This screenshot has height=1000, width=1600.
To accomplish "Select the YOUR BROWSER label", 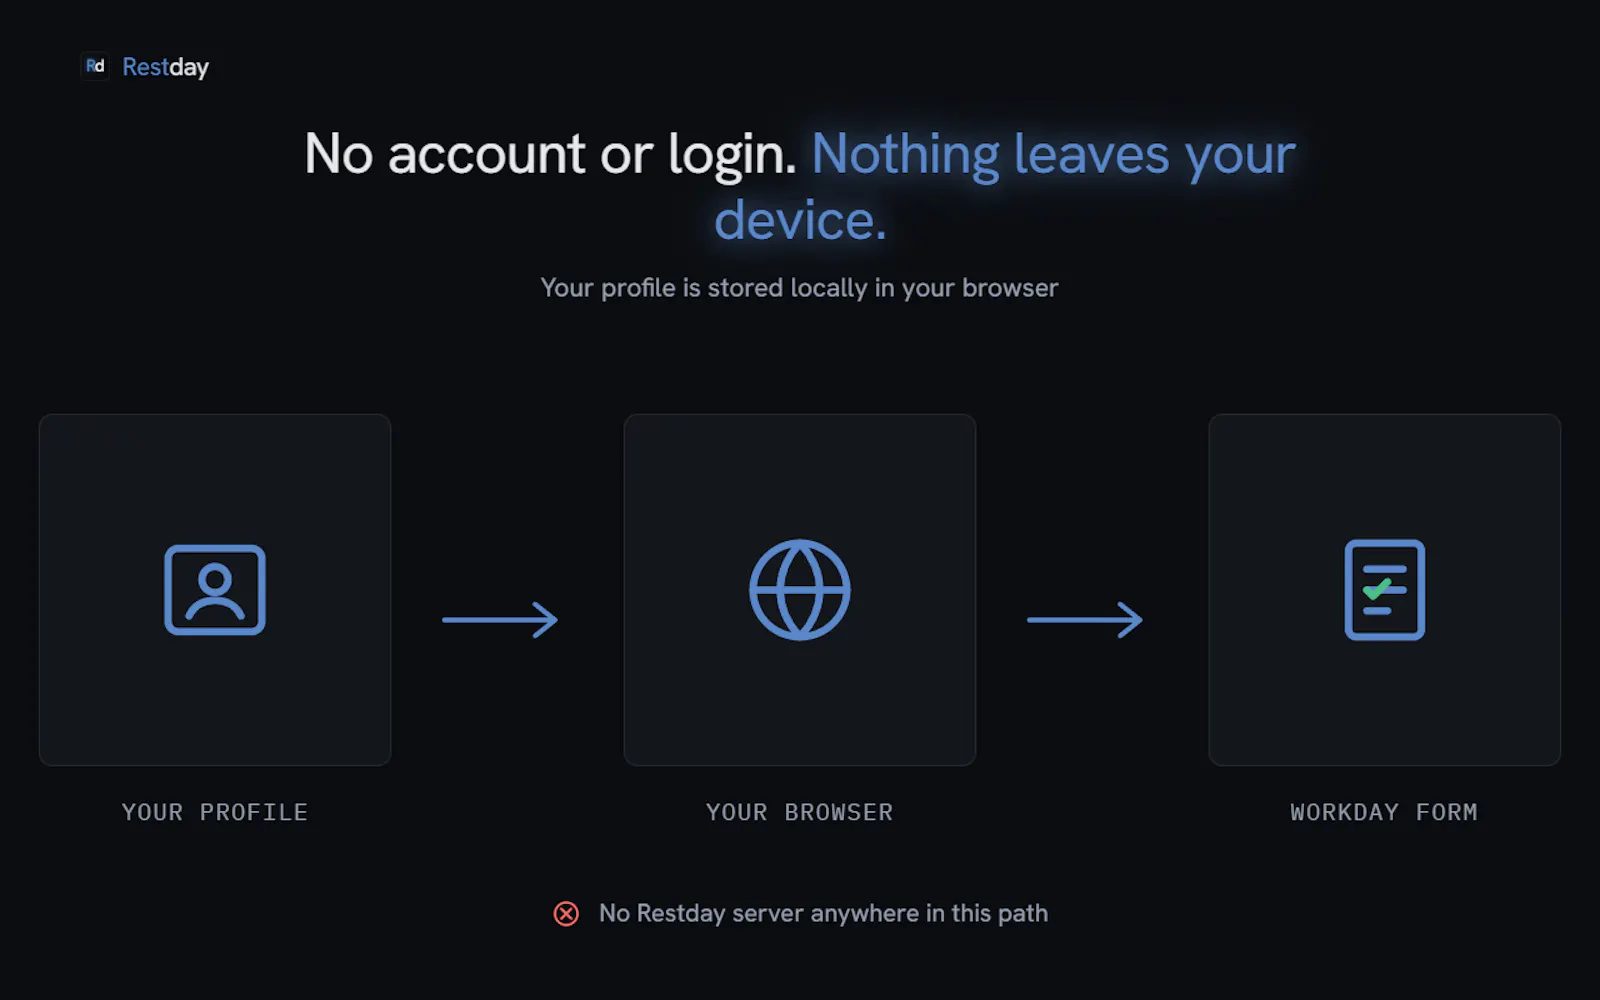I will (x=800, y=812).
